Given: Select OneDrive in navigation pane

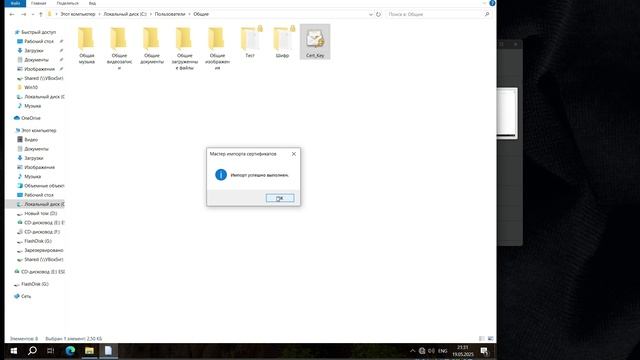Looking at the screenshot, I should pyautogui.click(x=27, y=118).
